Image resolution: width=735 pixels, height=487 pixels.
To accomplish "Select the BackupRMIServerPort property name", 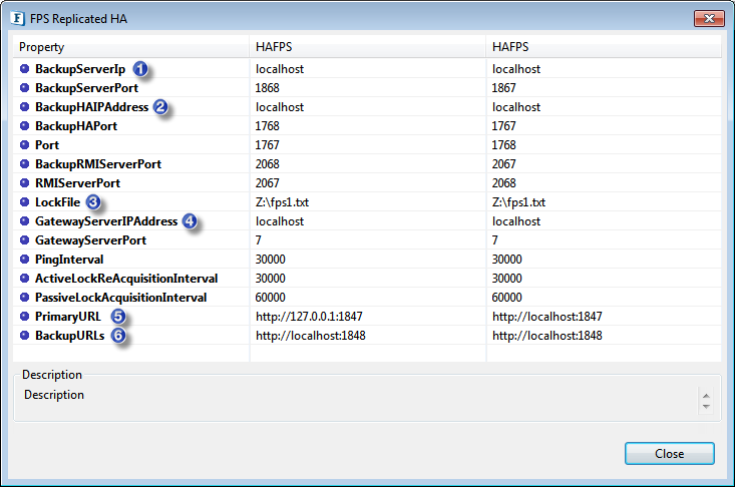I will pos(98,164).
